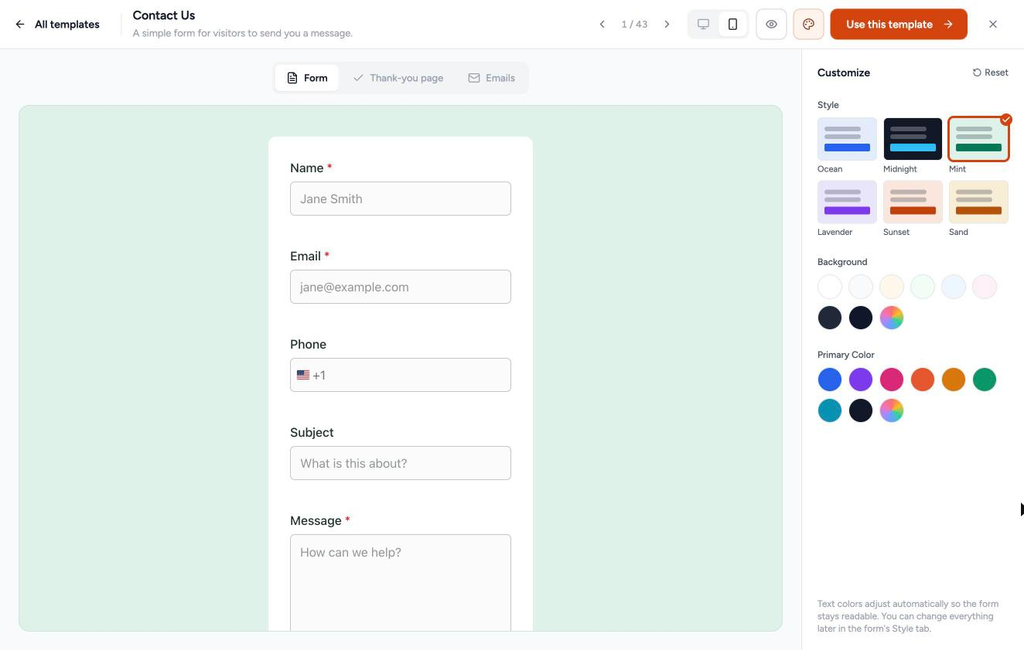The image size is (1024, 650).
Task: Click Use this template button
Action: click(899, 24)
